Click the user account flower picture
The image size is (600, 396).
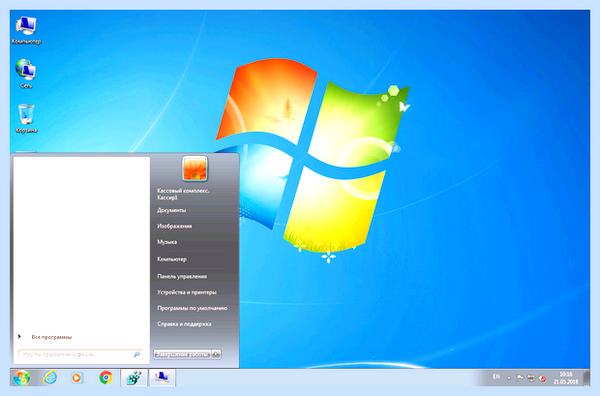(x=195, y=168)
